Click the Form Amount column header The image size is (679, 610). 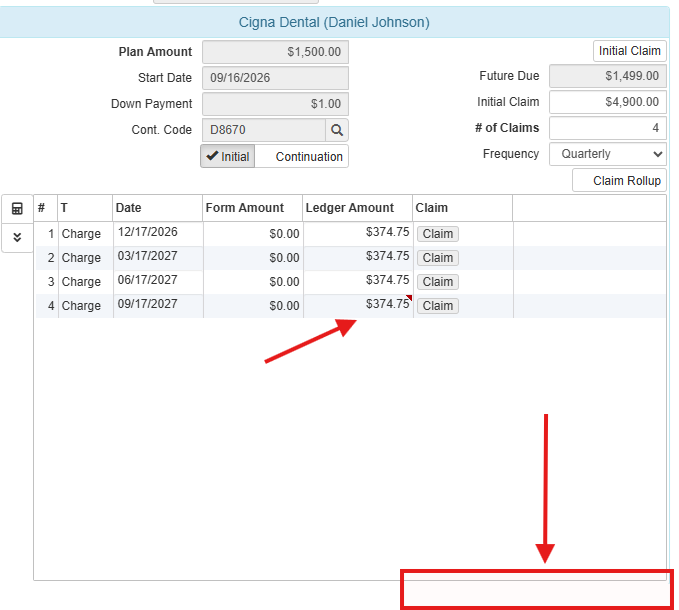pyautogui.click(x=252, y=208)
